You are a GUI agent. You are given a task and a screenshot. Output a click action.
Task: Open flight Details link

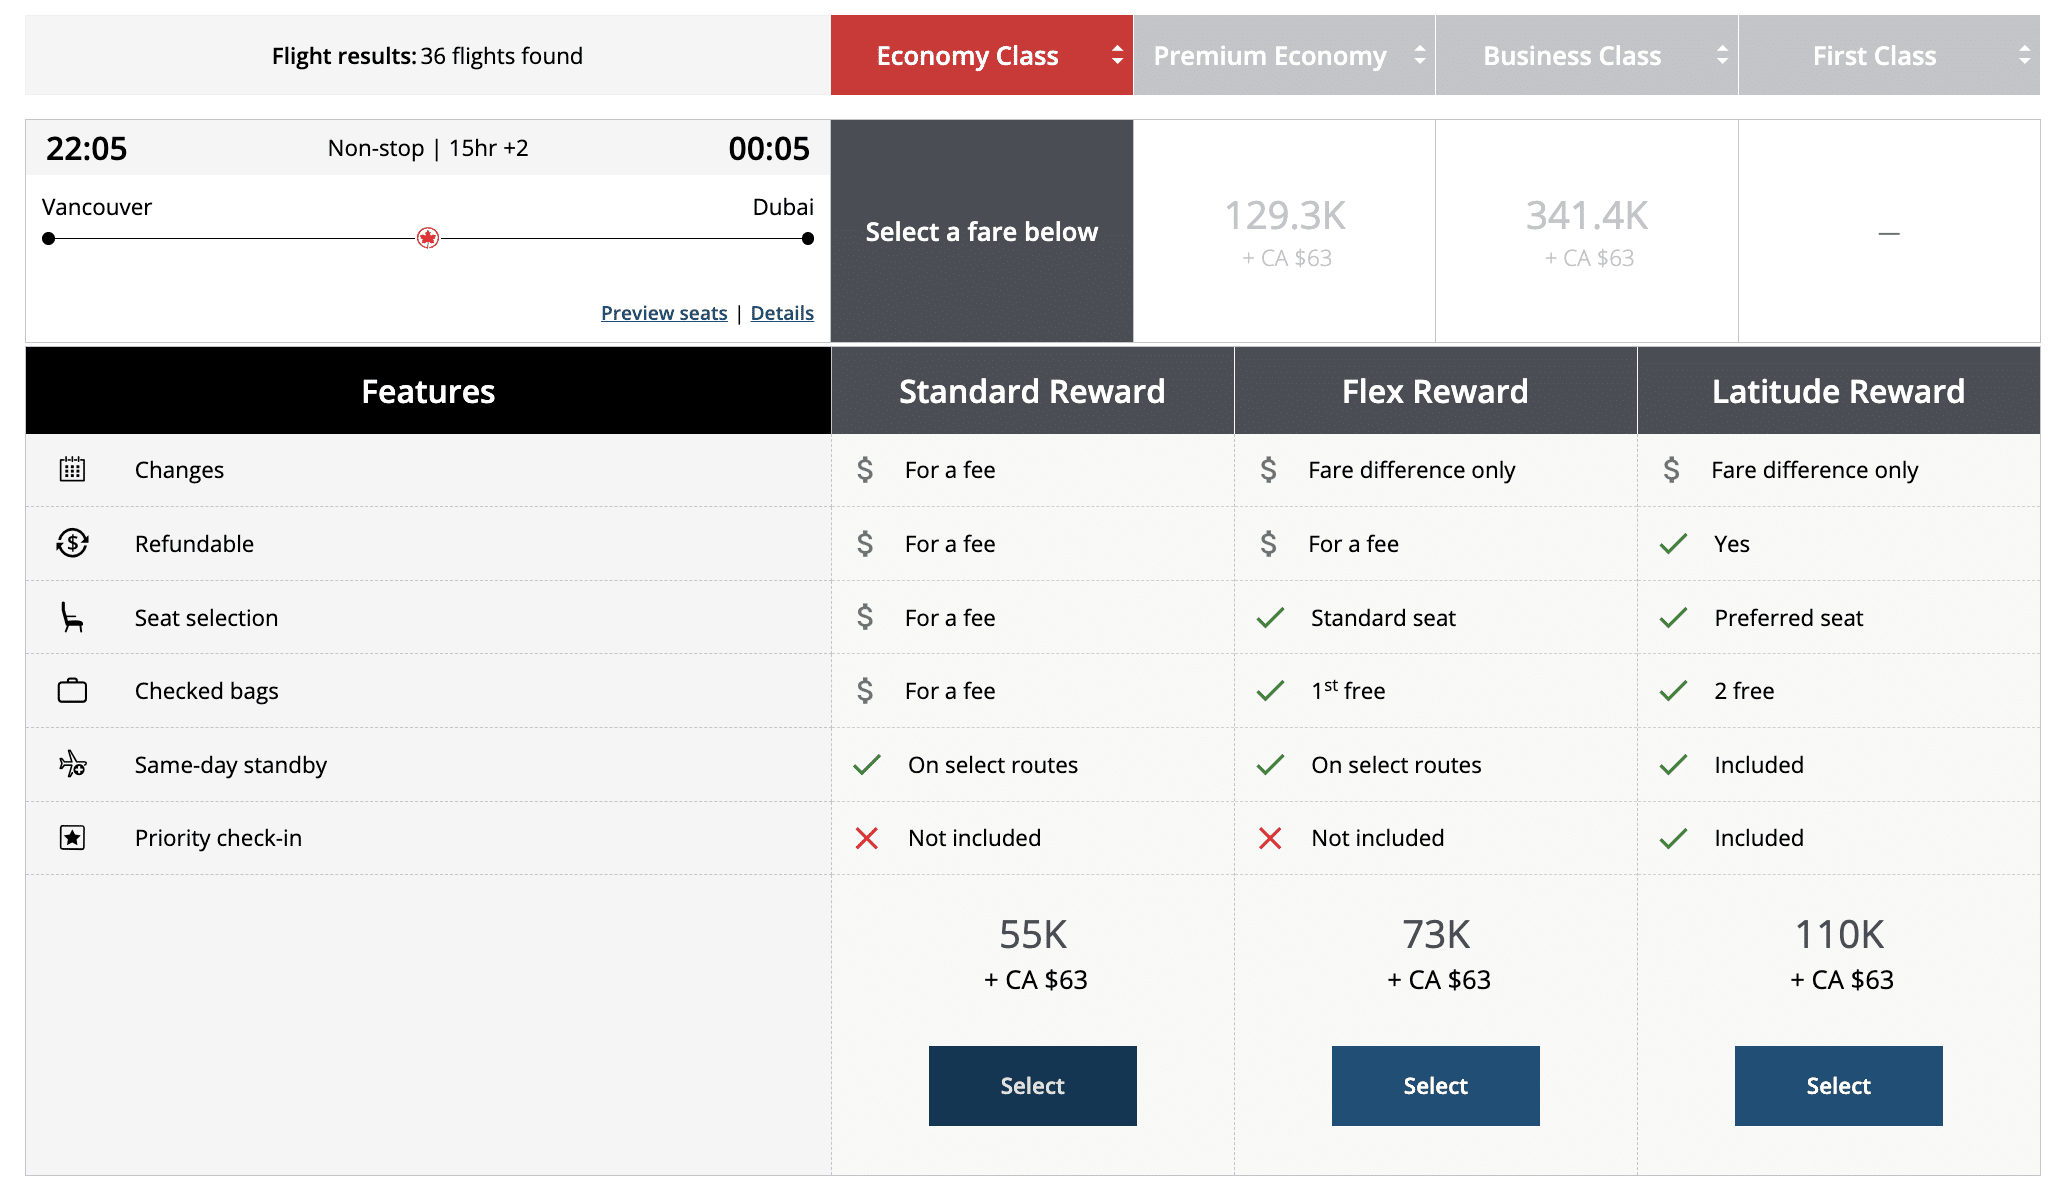click(x=782, y=313)
